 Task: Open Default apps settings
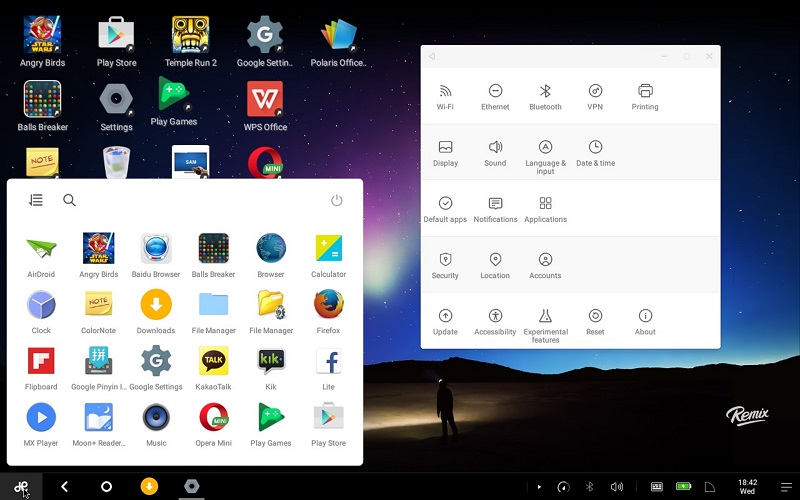pos(445,209)
